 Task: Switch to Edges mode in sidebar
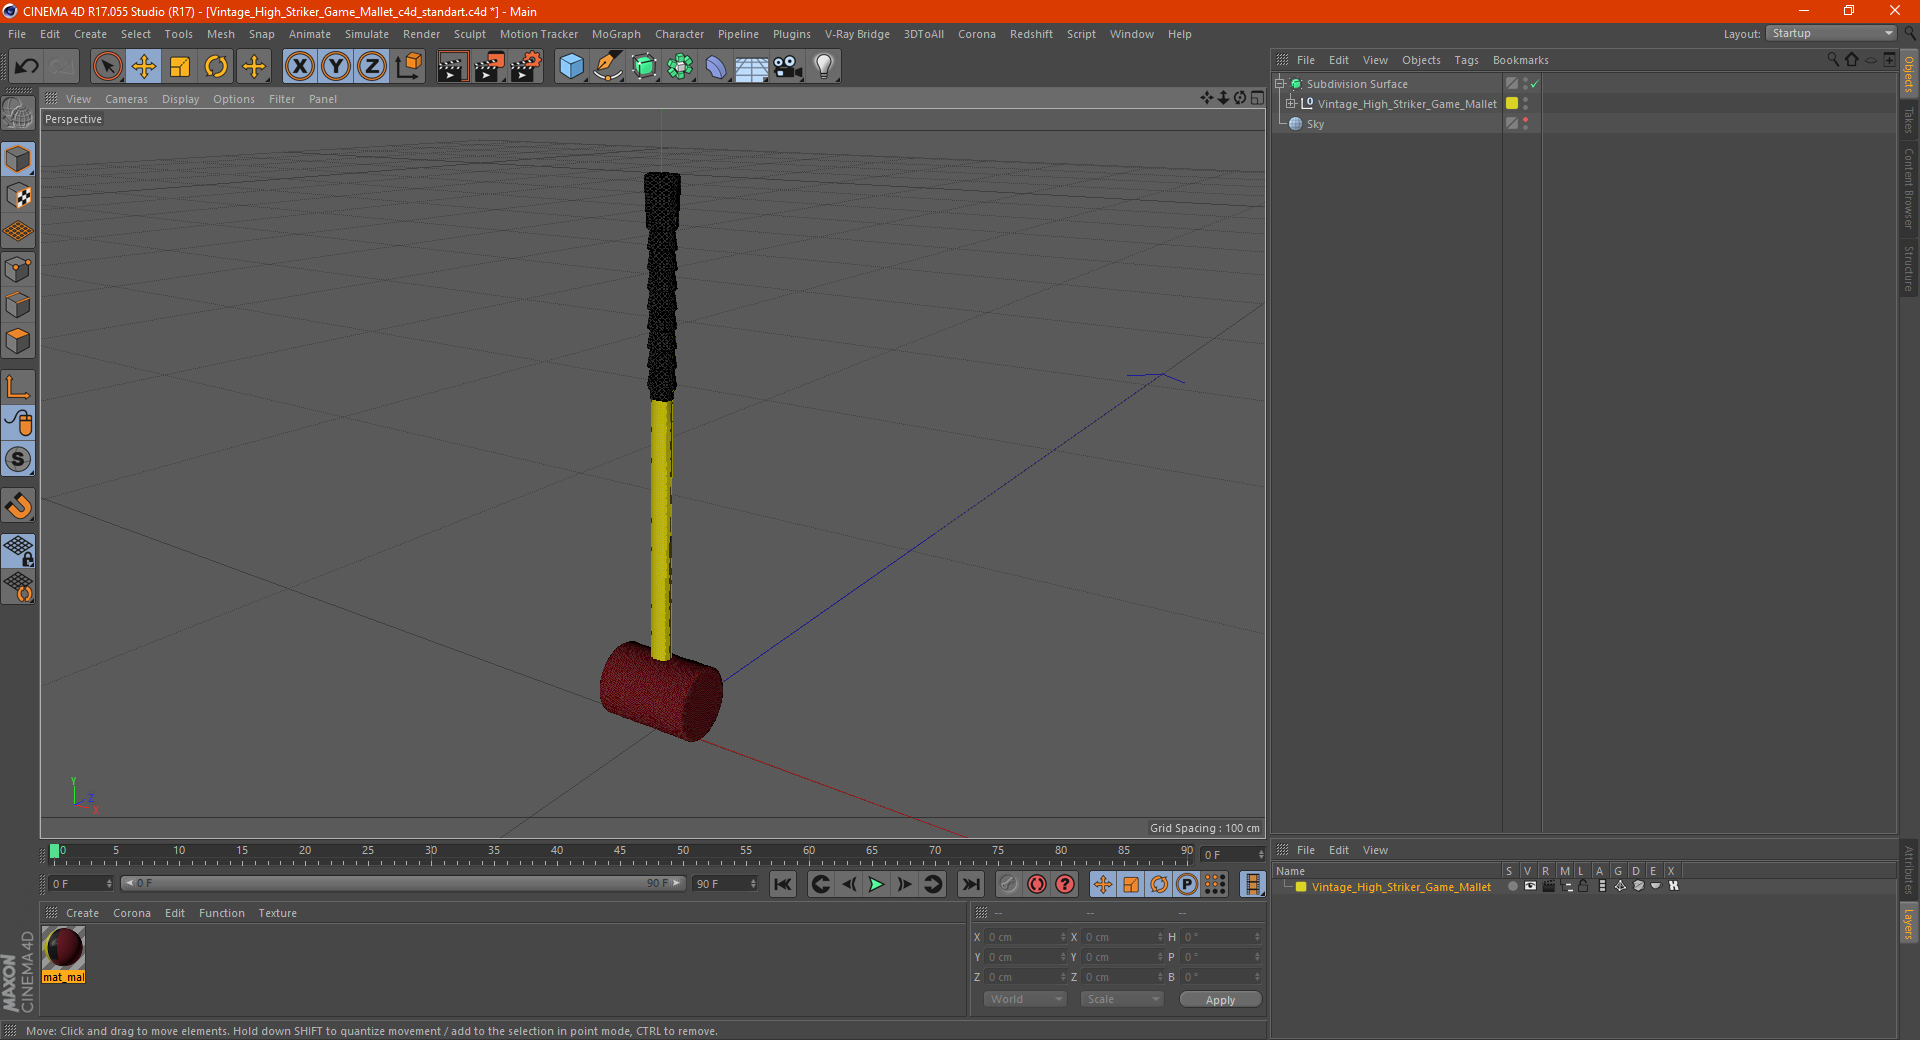(18, 305)
